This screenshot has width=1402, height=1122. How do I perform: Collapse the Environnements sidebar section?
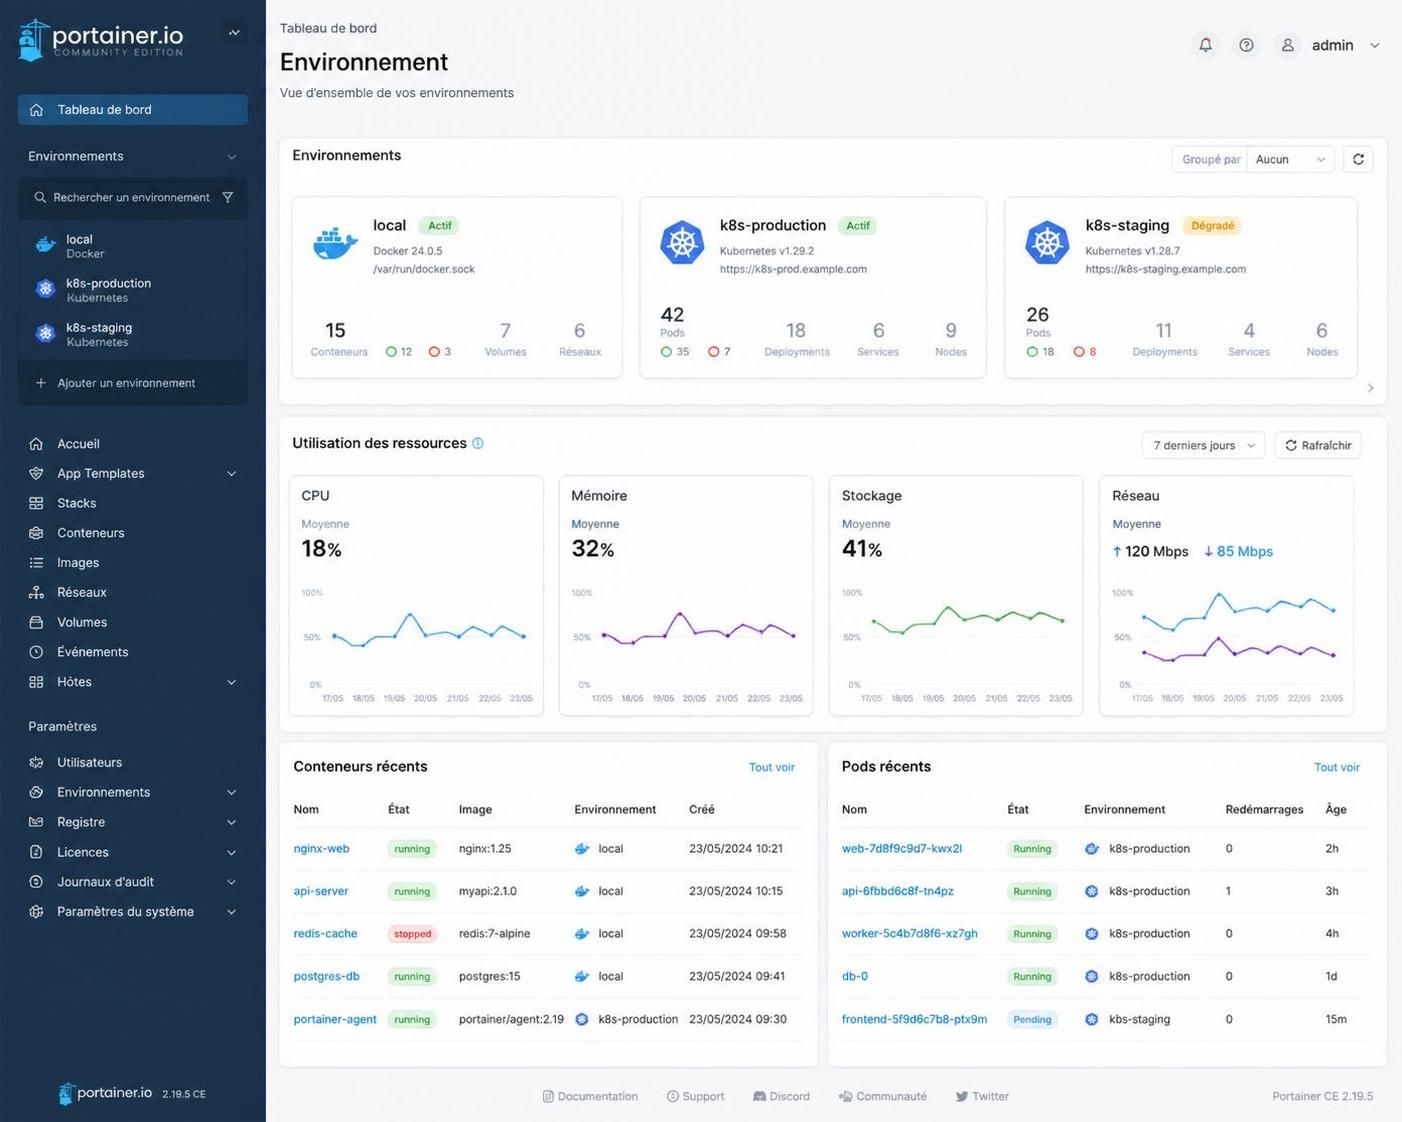[x=232, y=157]
